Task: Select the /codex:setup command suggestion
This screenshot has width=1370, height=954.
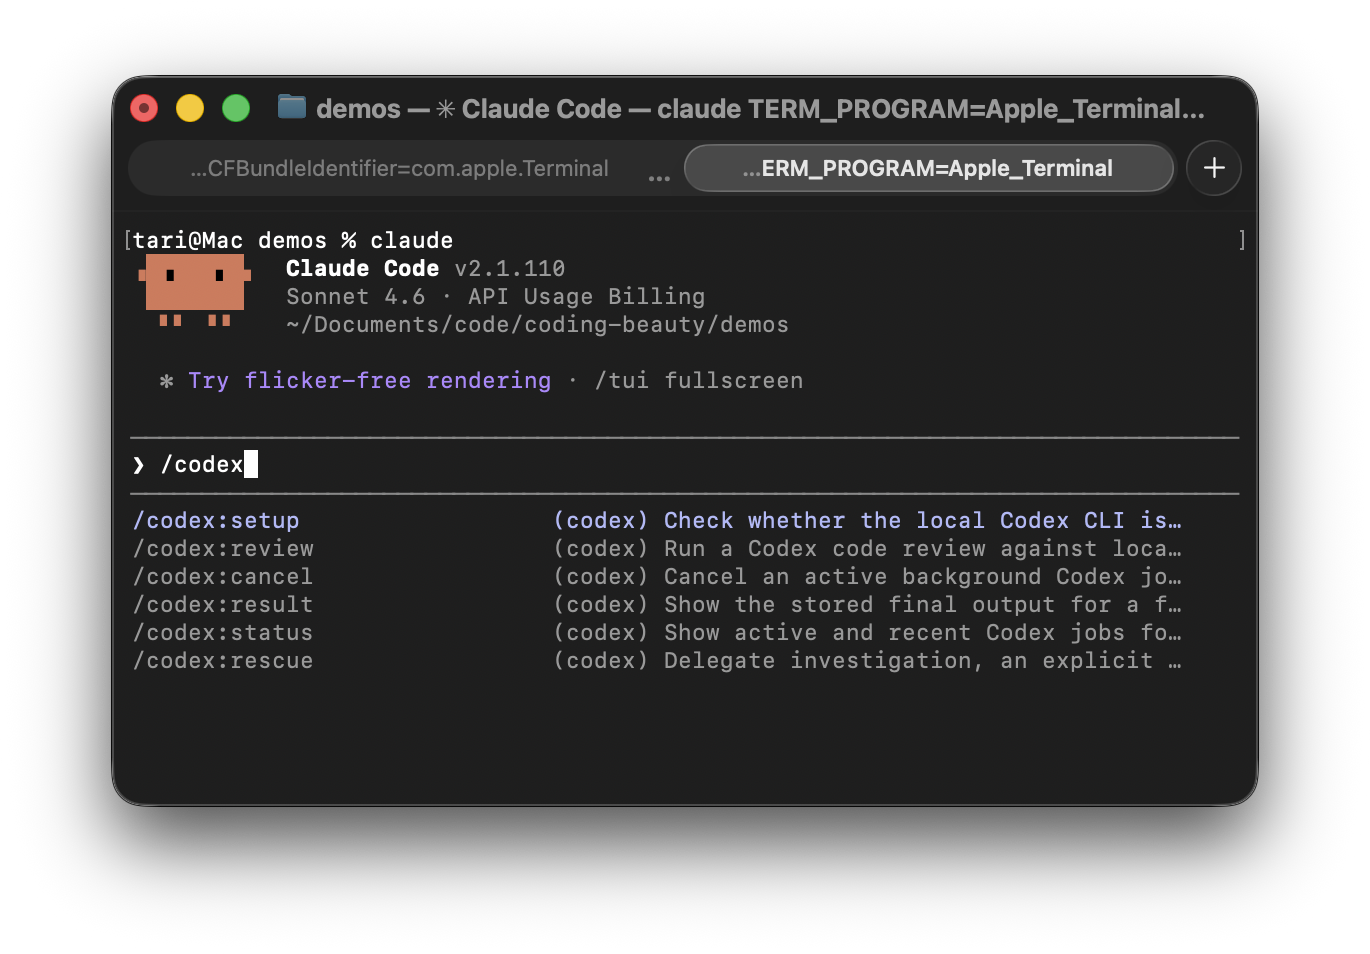Action: pyautogui.click(x=217, y=521)
